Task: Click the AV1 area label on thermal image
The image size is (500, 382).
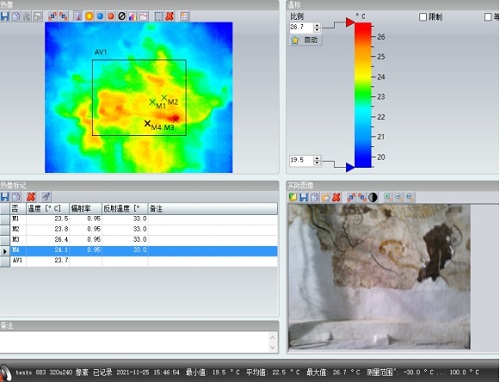Action: (101, 52)
